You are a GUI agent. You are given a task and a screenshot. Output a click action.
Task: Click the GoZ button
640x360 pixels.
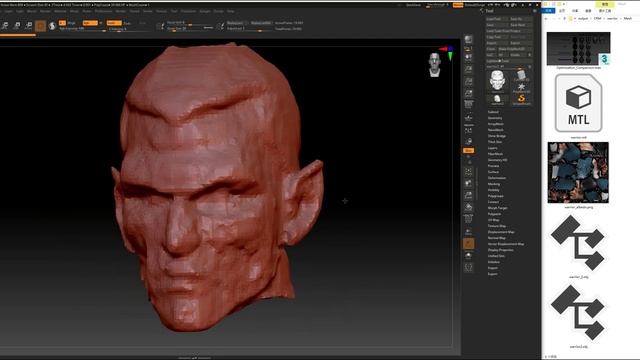point(490,55)
